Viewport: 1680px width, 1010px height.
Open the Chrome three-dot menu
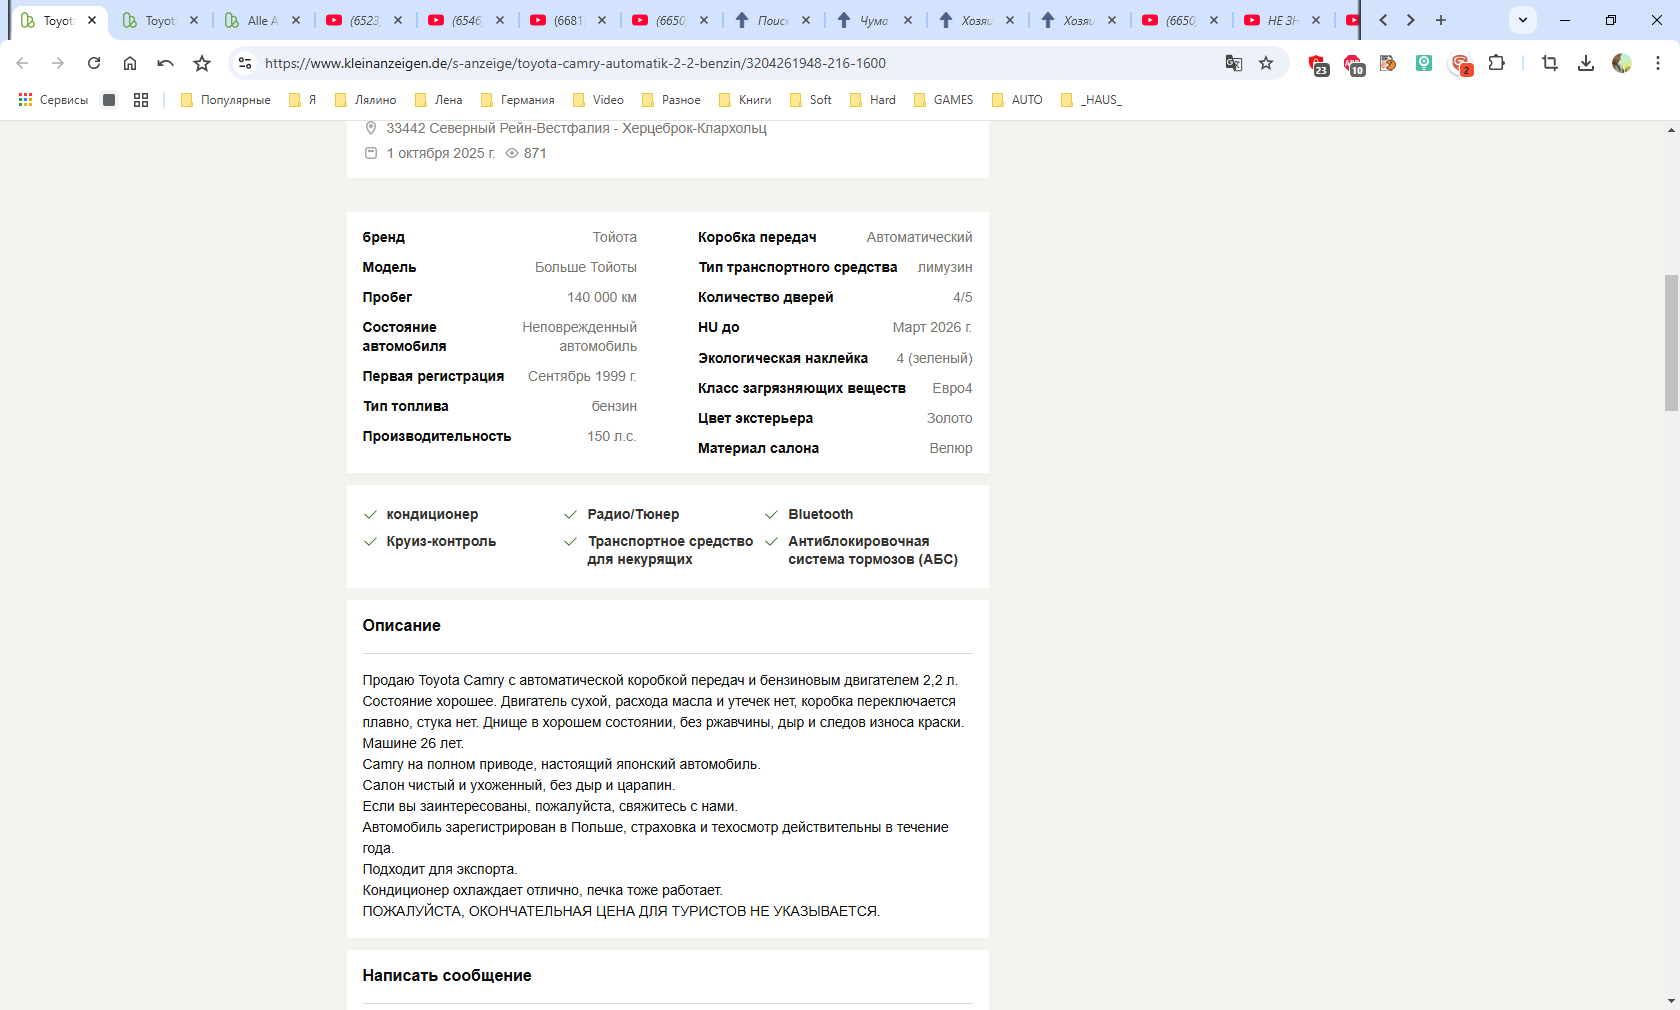click(1658, 63)
